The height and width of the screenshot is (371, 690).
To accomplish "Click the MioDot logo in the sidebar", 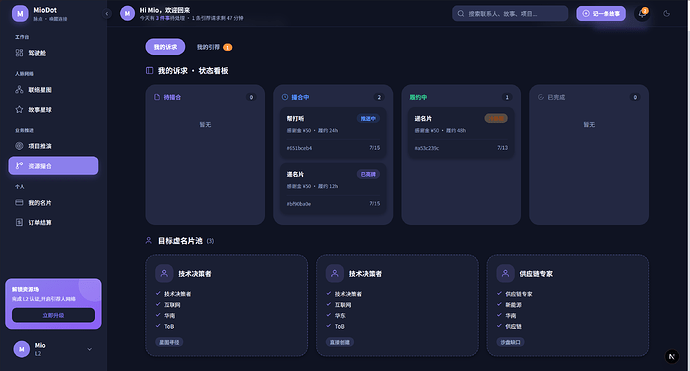I will pos(20,14).
